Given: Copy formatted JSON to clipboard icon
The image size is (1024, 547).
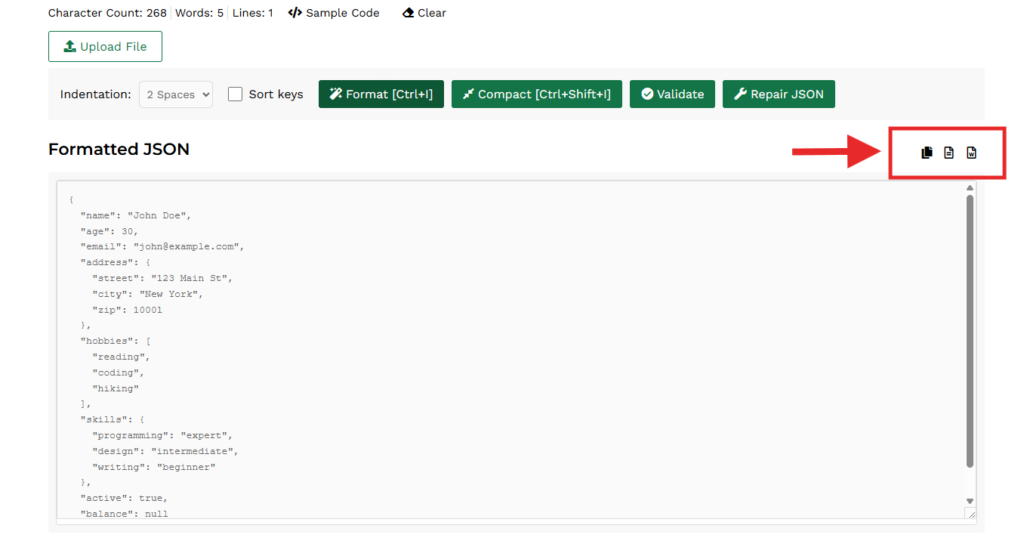Looking at the screenshot, I should click(927, 153).
